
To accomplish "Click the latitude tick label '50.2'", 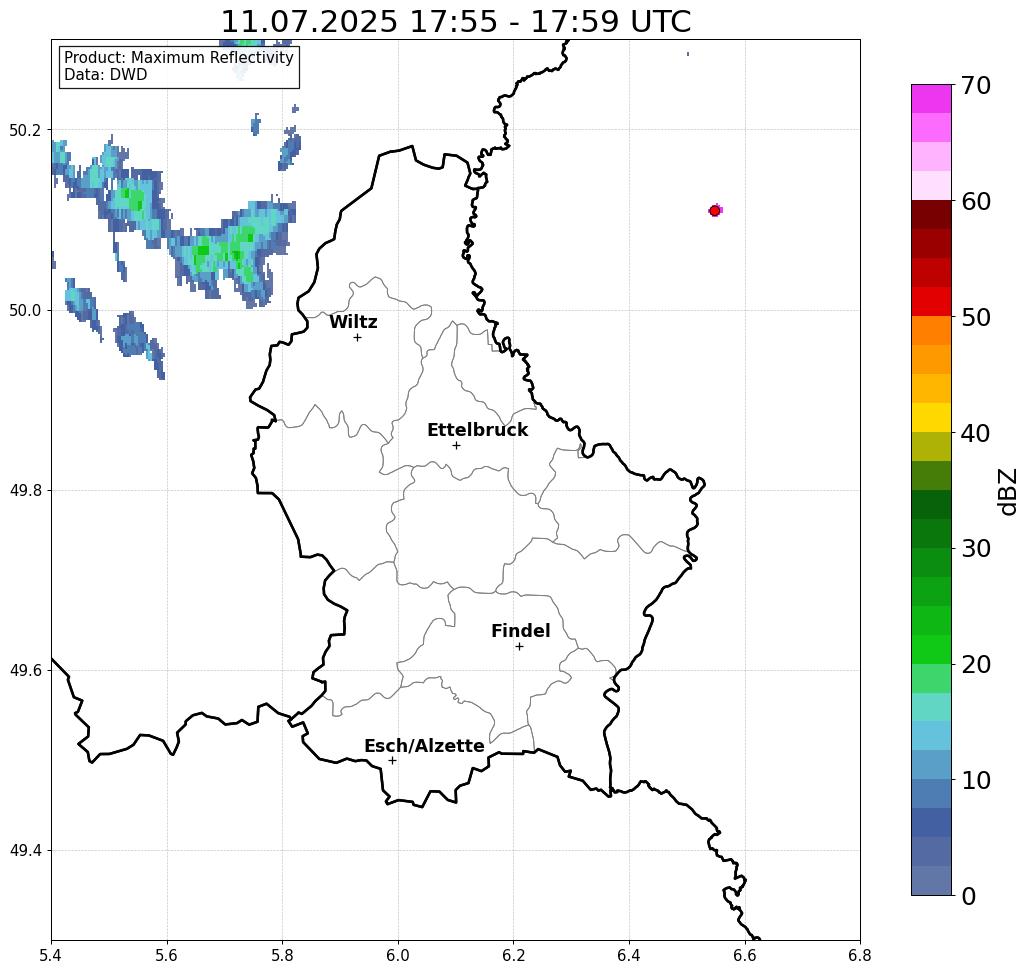I will pos(25,130).
